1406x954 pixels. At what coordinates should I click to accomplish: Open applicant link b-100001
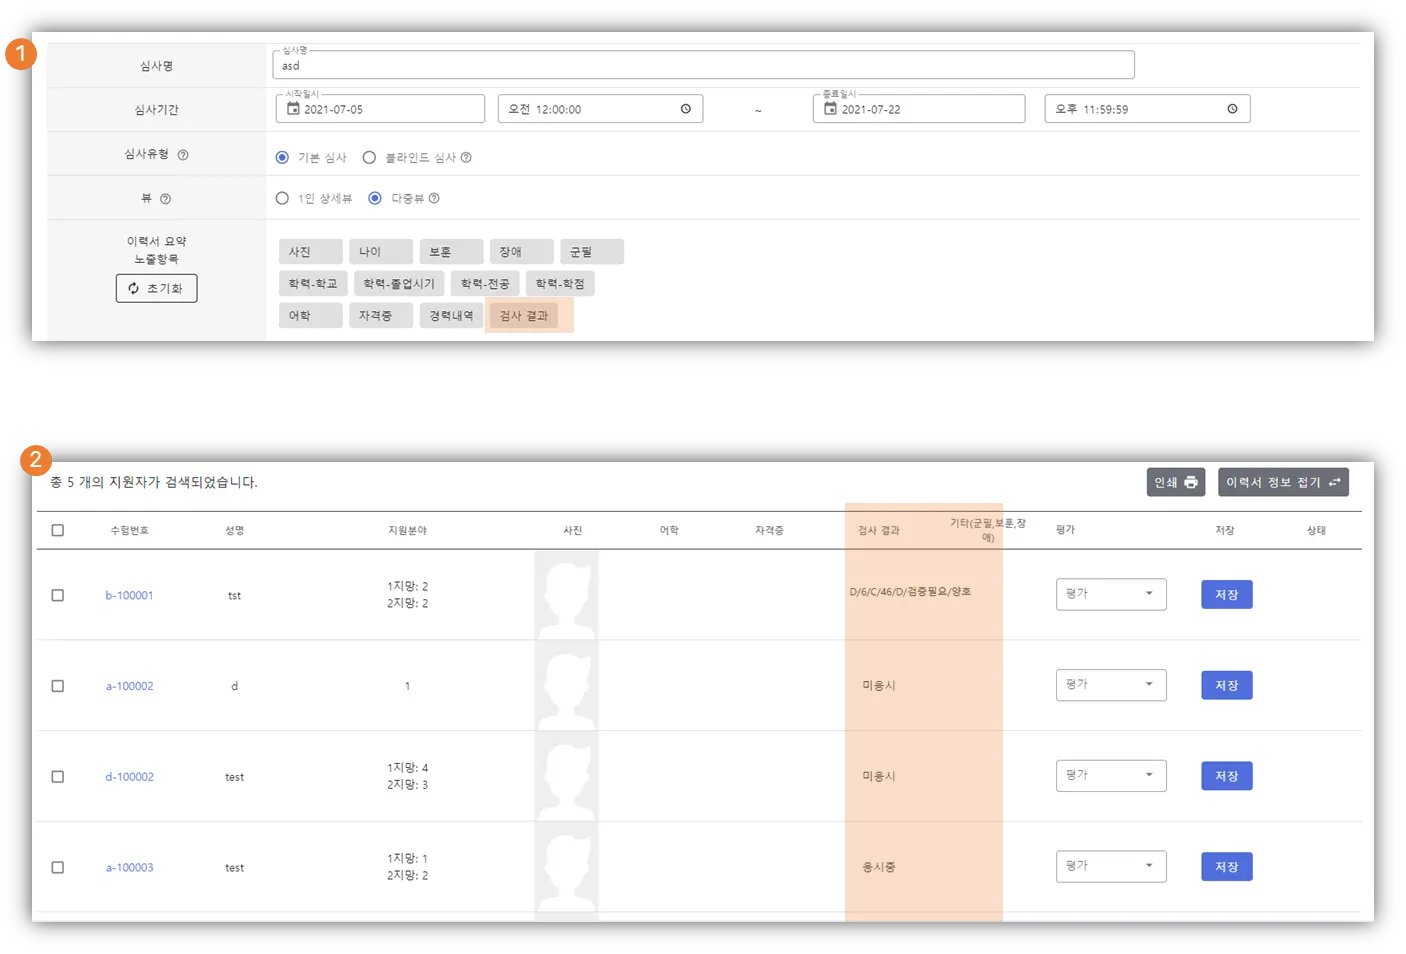[129, 595]
